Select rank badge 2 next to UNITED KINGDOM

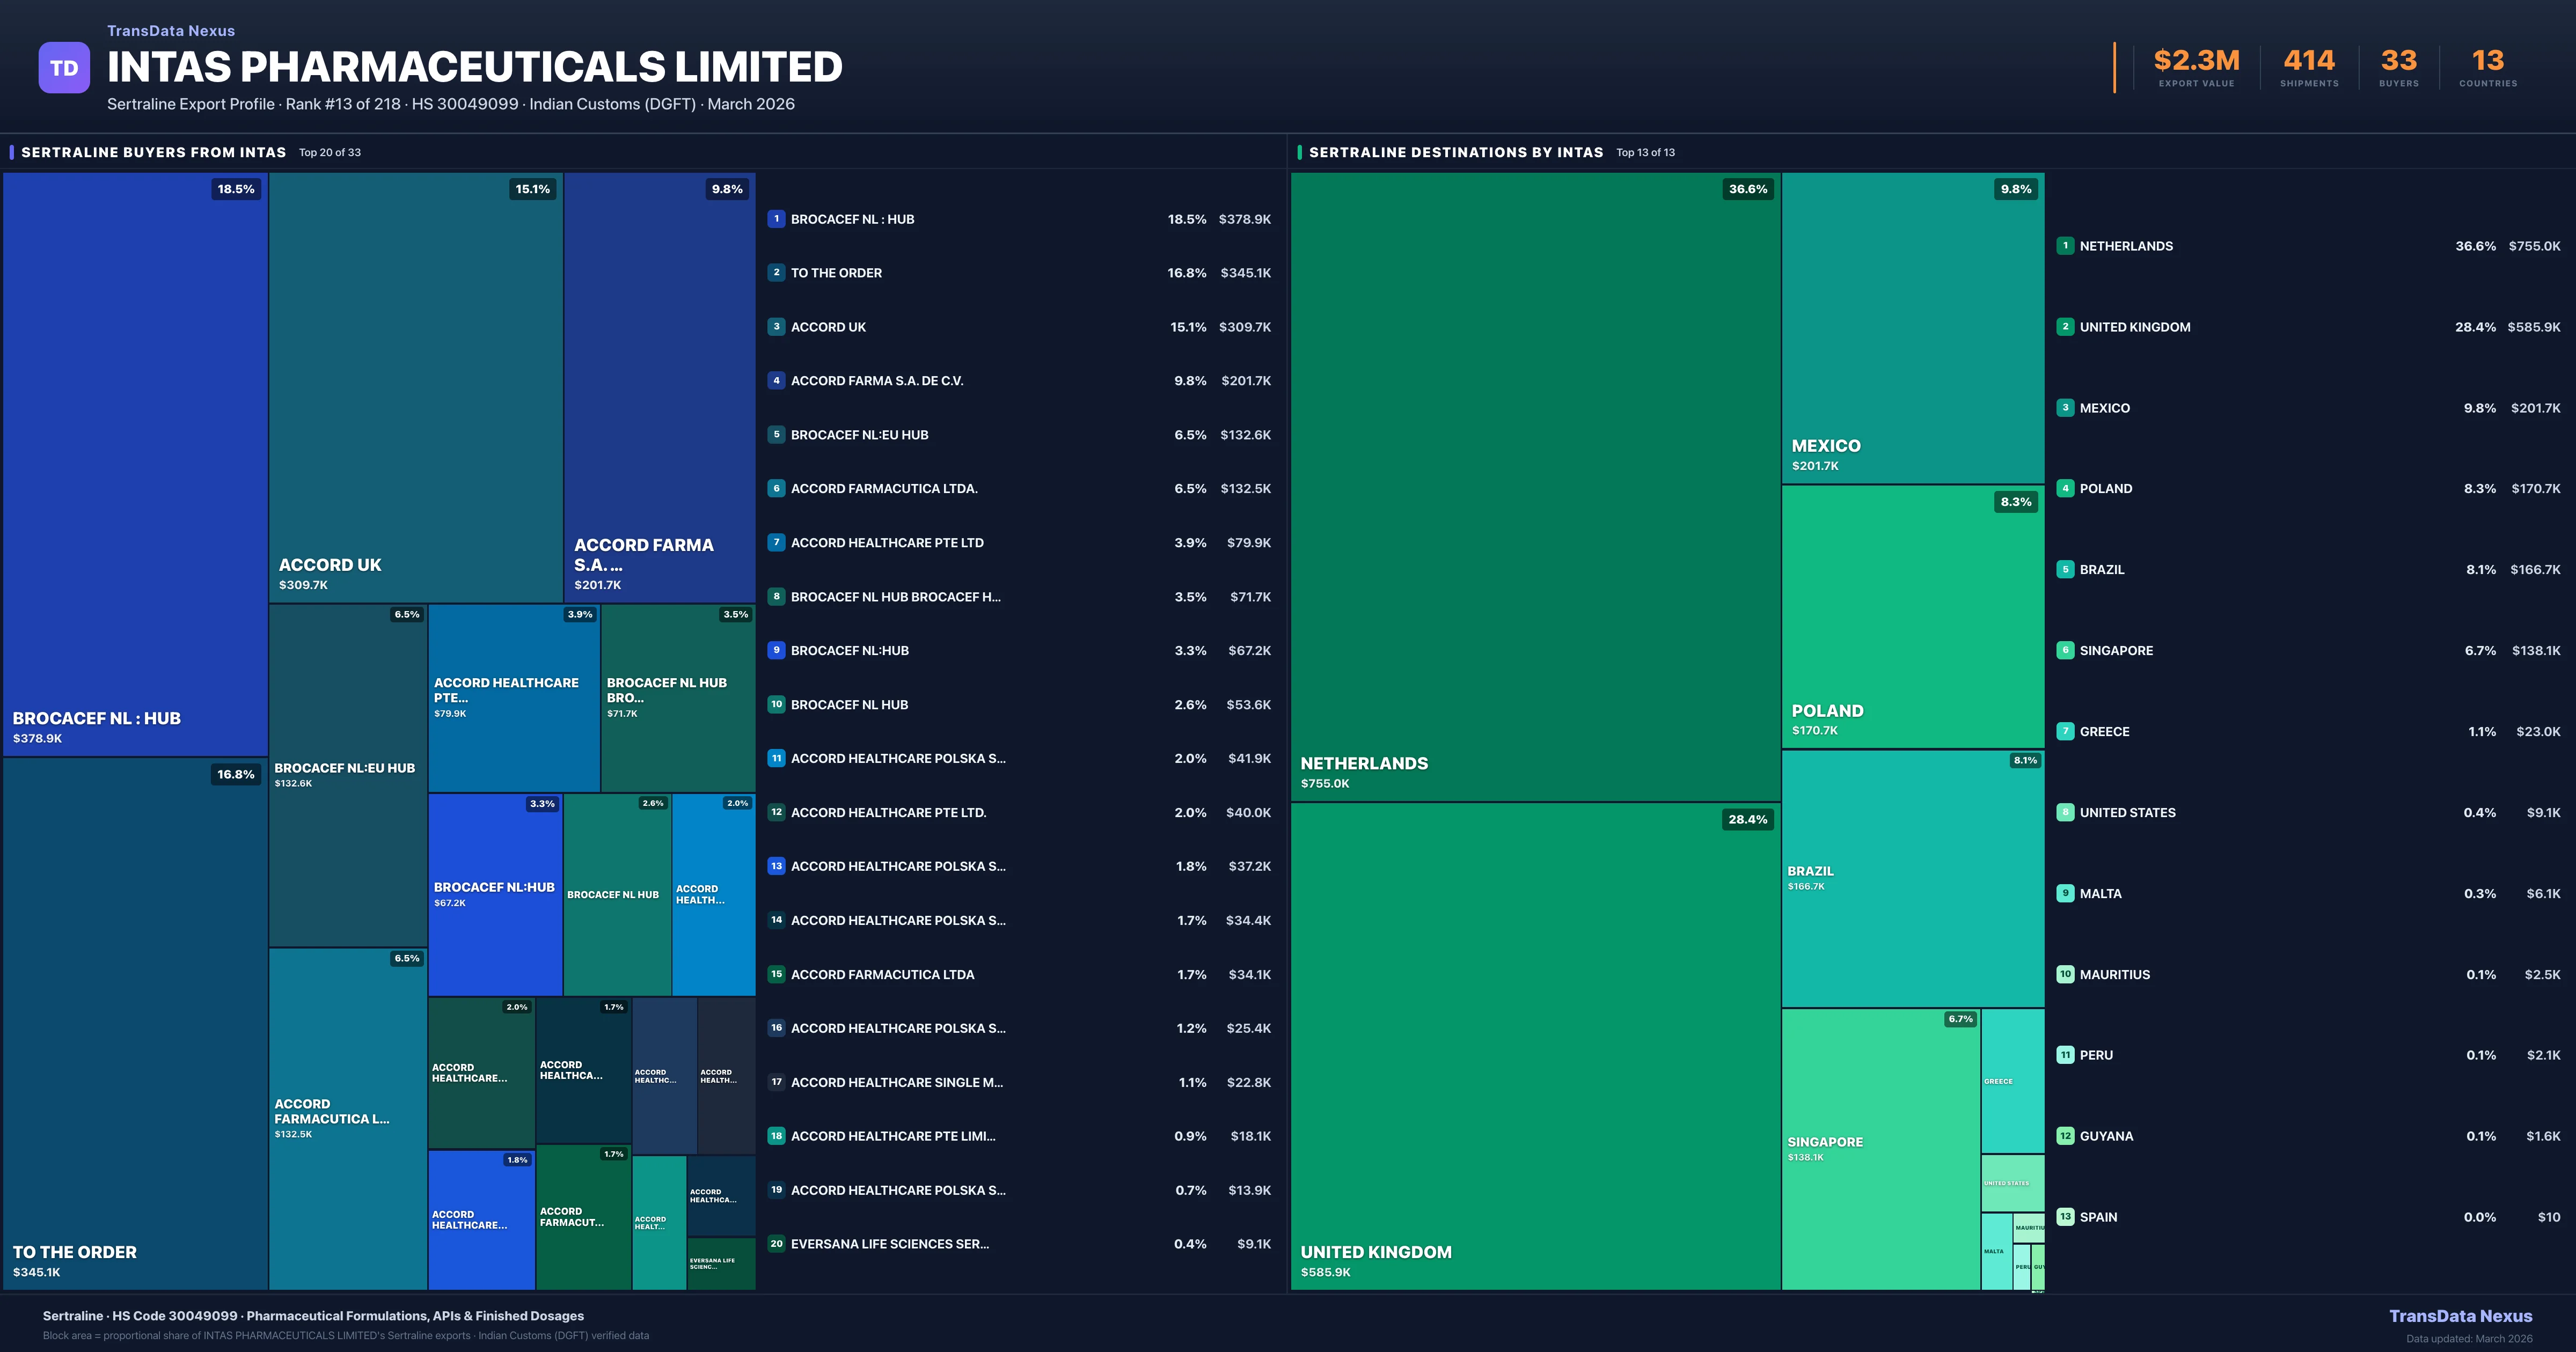coord(2065,327)
